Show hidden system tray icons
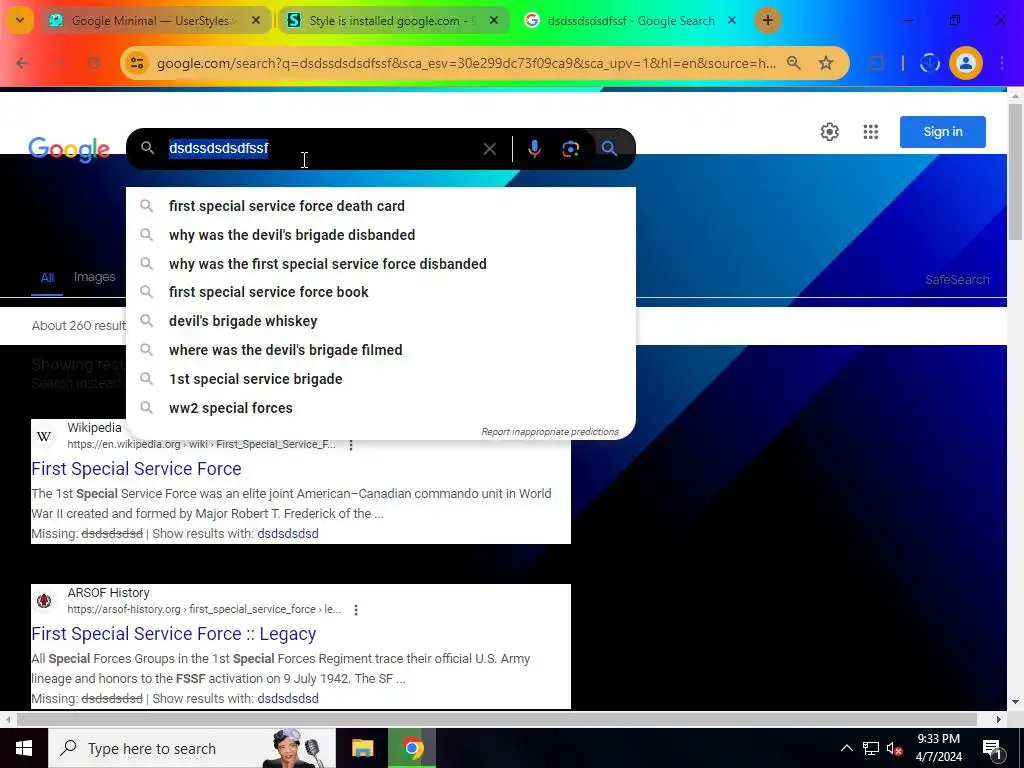The width and height of the screenshot is (1024, 768). point(846,748)
